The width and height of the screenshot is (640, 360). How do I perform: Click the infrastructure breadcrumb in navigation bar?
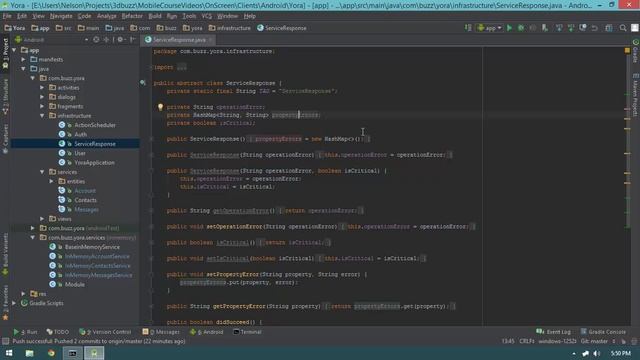(x=229, y=28)
